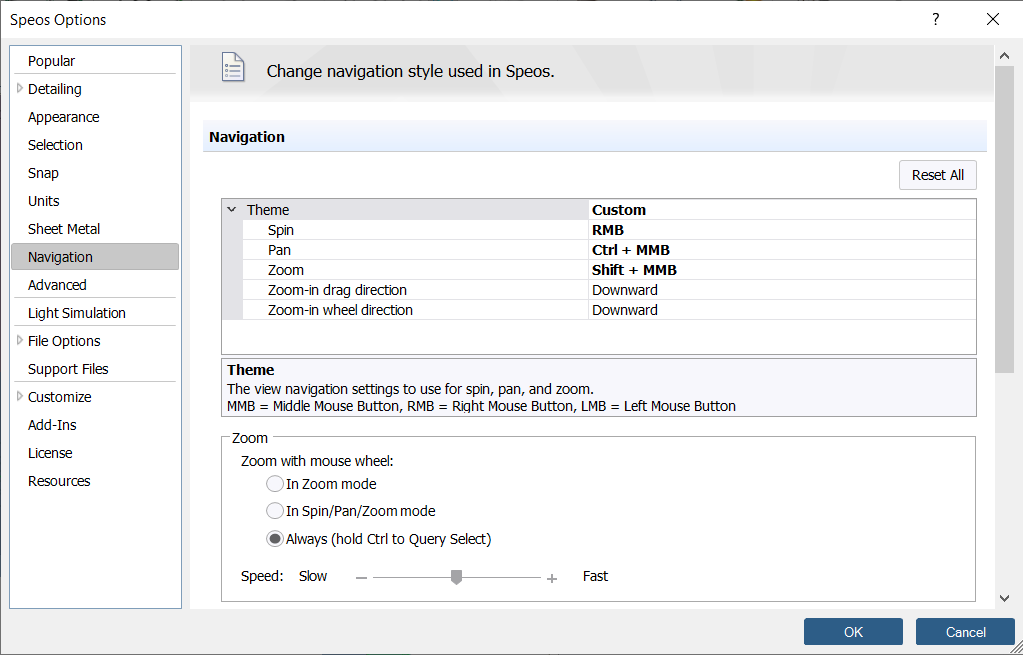Click the Reset All button
The width and height of the screenshot is (1023, 655).
point(938,175)
